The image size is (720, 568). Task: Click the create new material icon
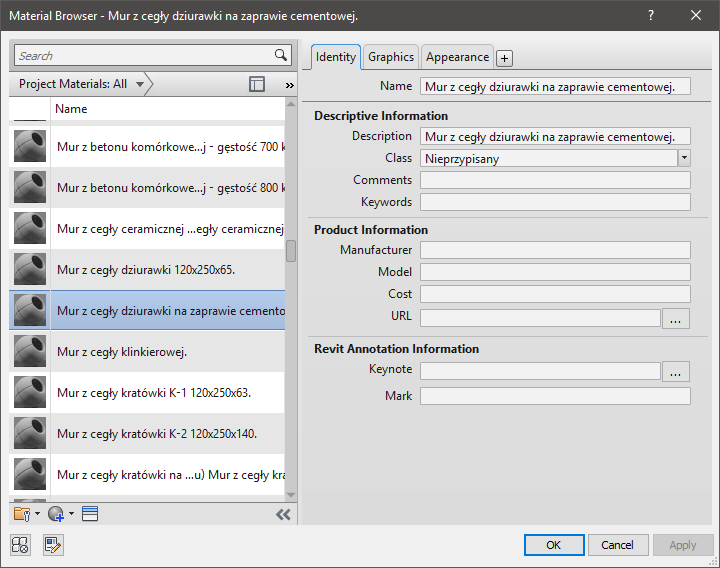point(56,514)
